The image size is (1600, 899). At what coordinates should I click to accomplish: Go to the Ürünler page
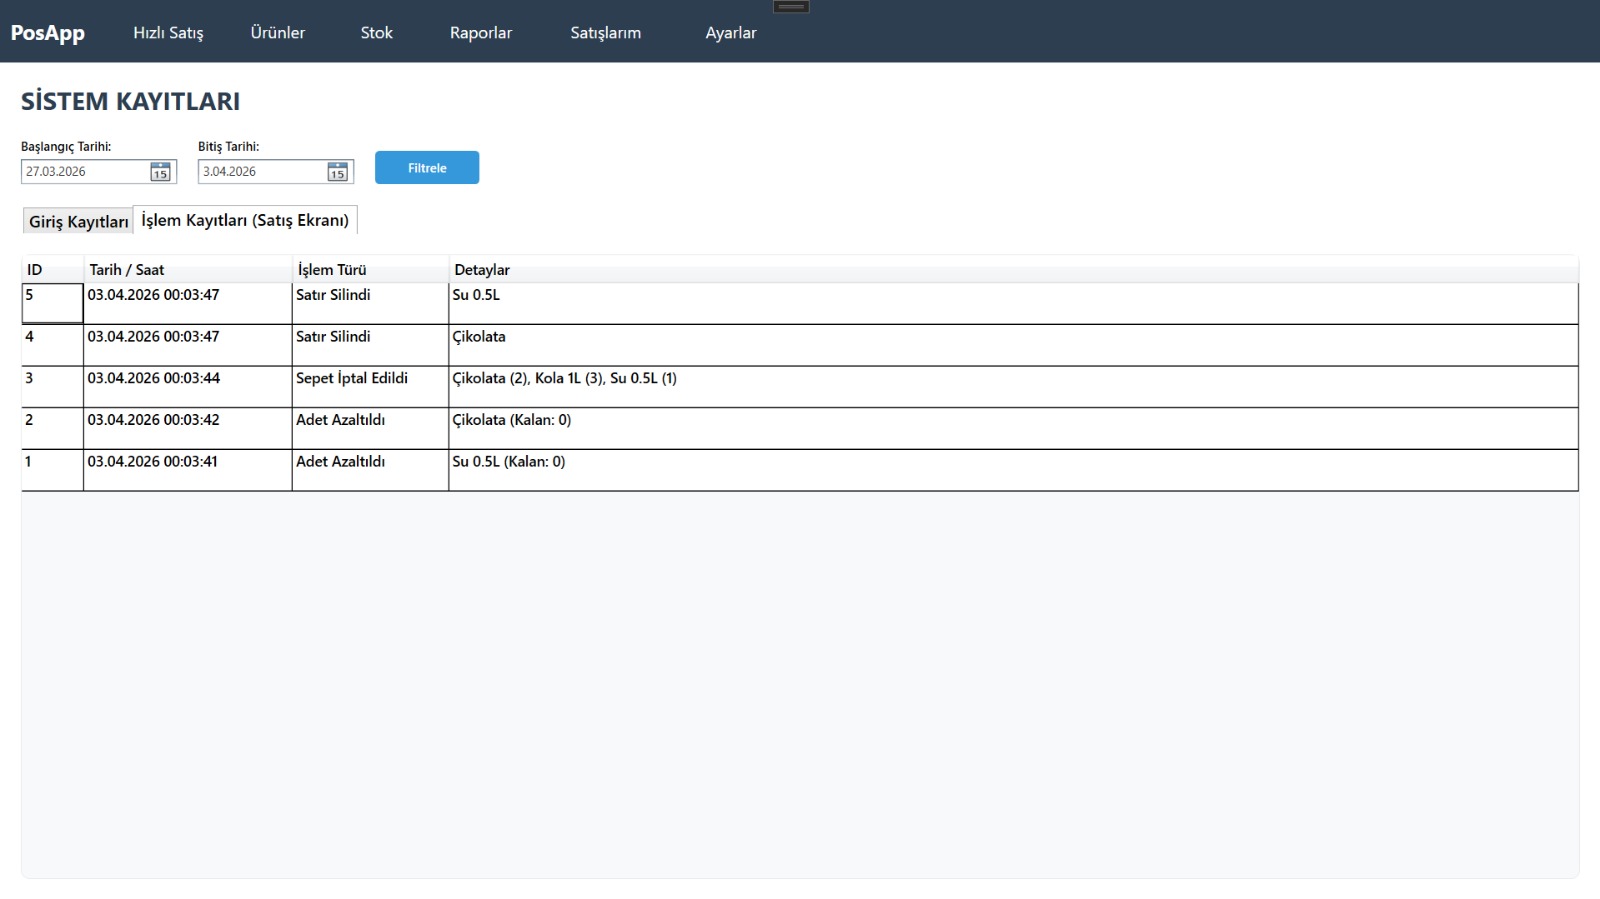click(x=278, y=33)
